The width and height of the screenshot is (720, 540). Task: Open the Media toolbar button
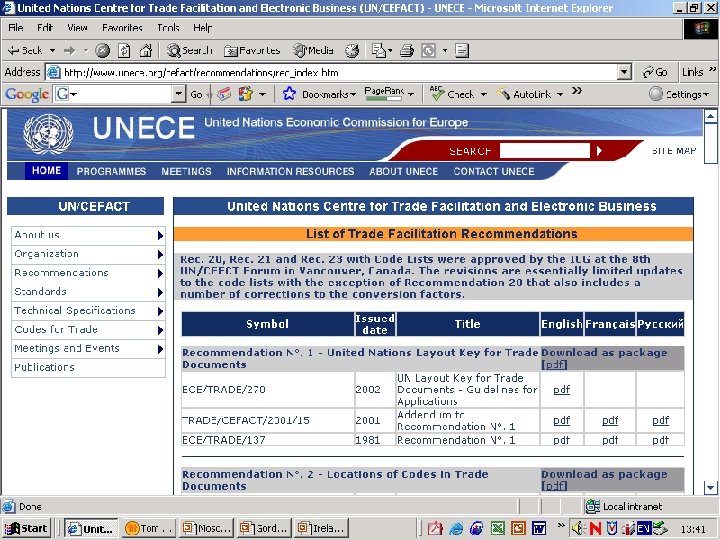click(x=313, y=51)
